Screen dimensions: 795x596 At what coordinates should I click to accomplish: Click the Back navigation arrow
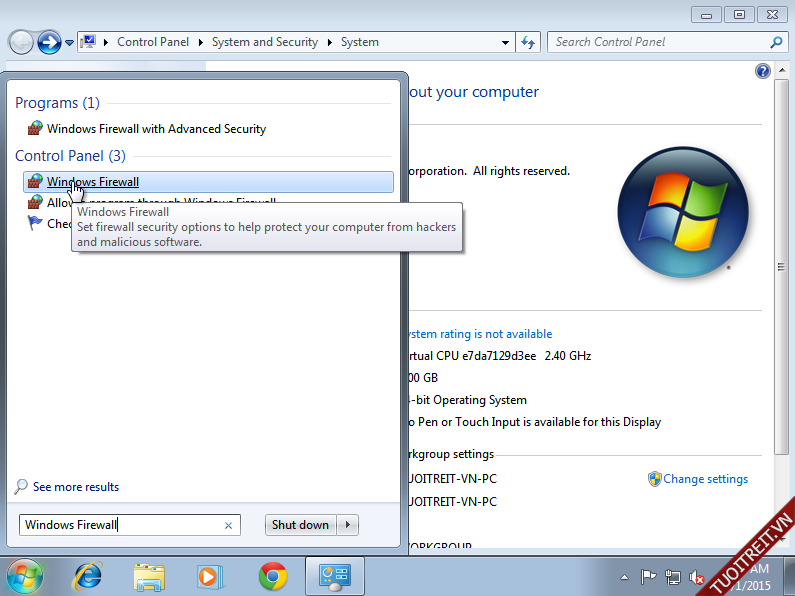tap(21, 42)
